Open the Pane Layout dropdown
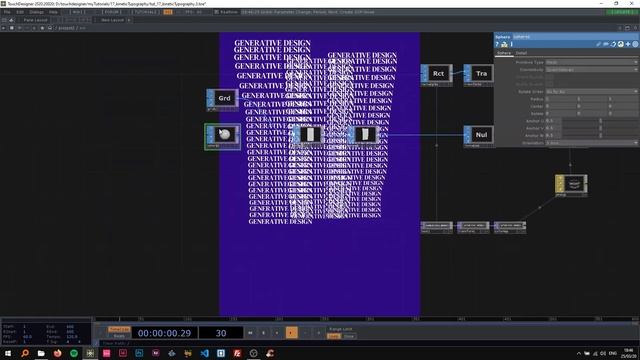Viewport: 640px width, 360px height. (x=35, y=20)
